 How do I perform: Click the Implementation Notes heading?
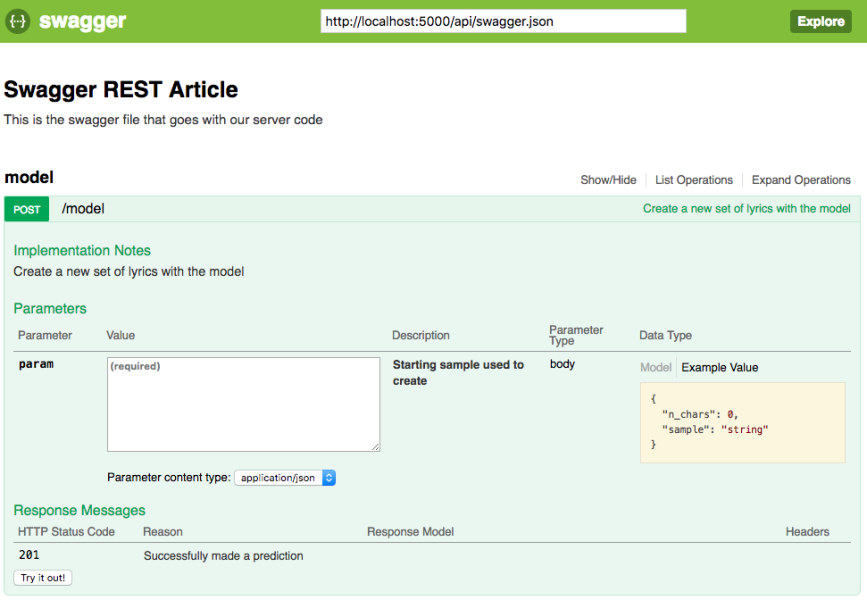(x=82, y=251)
